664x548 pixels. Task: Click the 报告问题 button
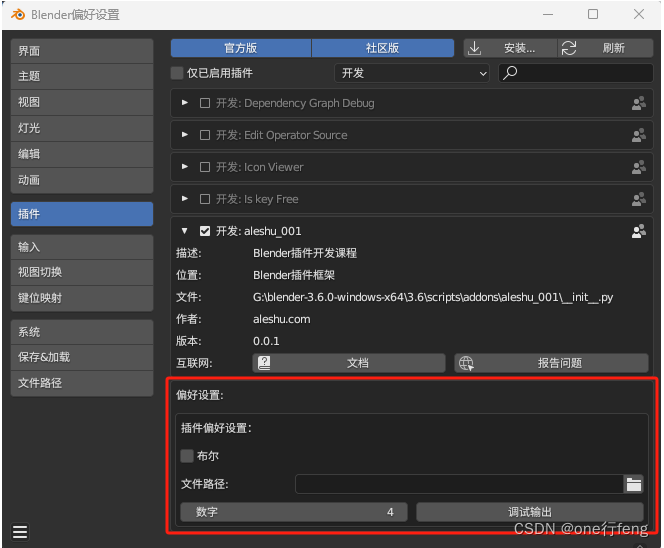coord(551,363)
